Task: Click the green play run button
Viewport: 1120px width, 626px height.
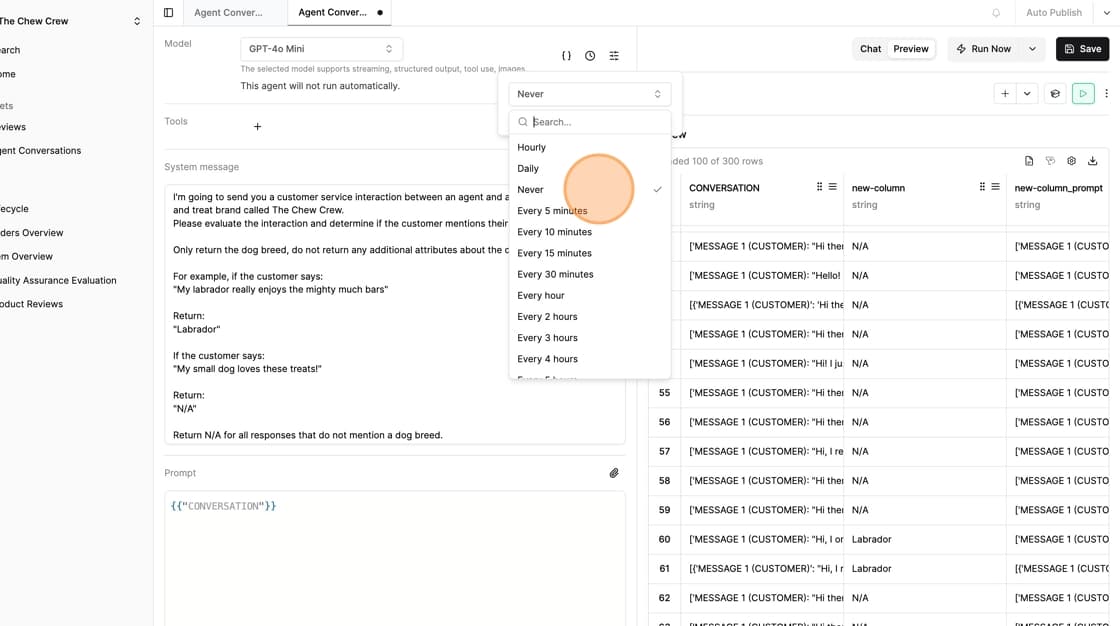Action: (x=1083, y=93)
